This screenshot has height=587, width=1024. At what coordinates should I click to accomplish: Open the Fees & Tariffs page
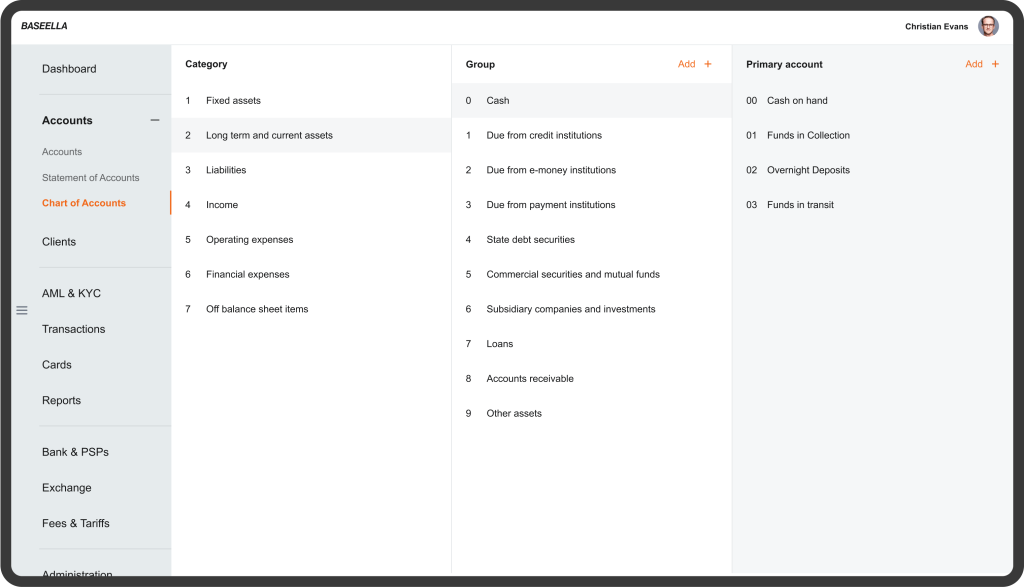coord(75,523)
